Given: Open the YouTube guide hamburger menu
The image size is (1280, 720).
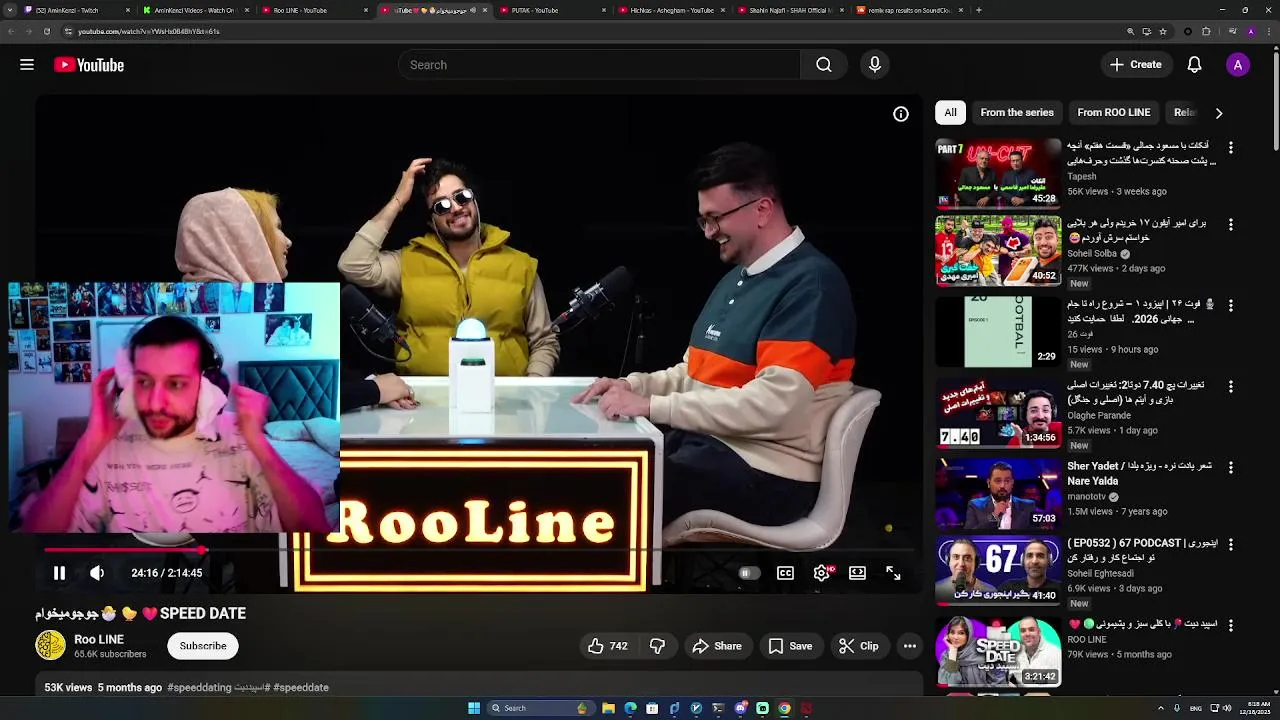Looking at the screenshot, I should tap(27, 65).
